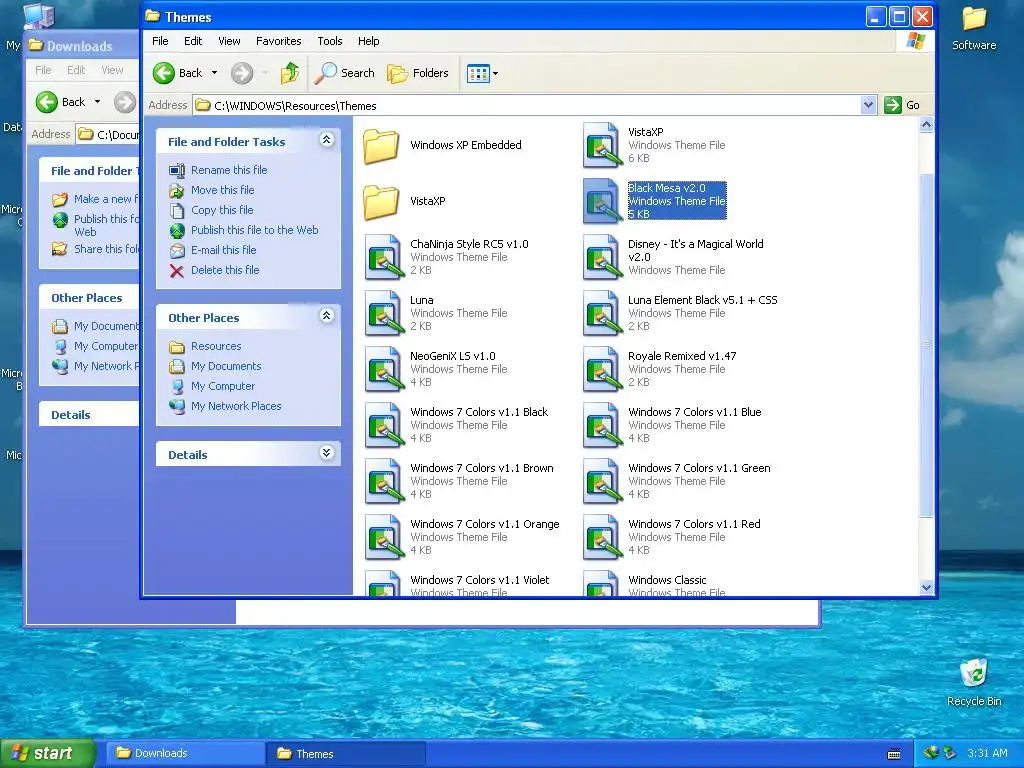Select the Windows 7 Colors v1.1 Green icon
The width and height of the screenshot is (1024, 768).
pyautogui.click(x=601, y=482)
